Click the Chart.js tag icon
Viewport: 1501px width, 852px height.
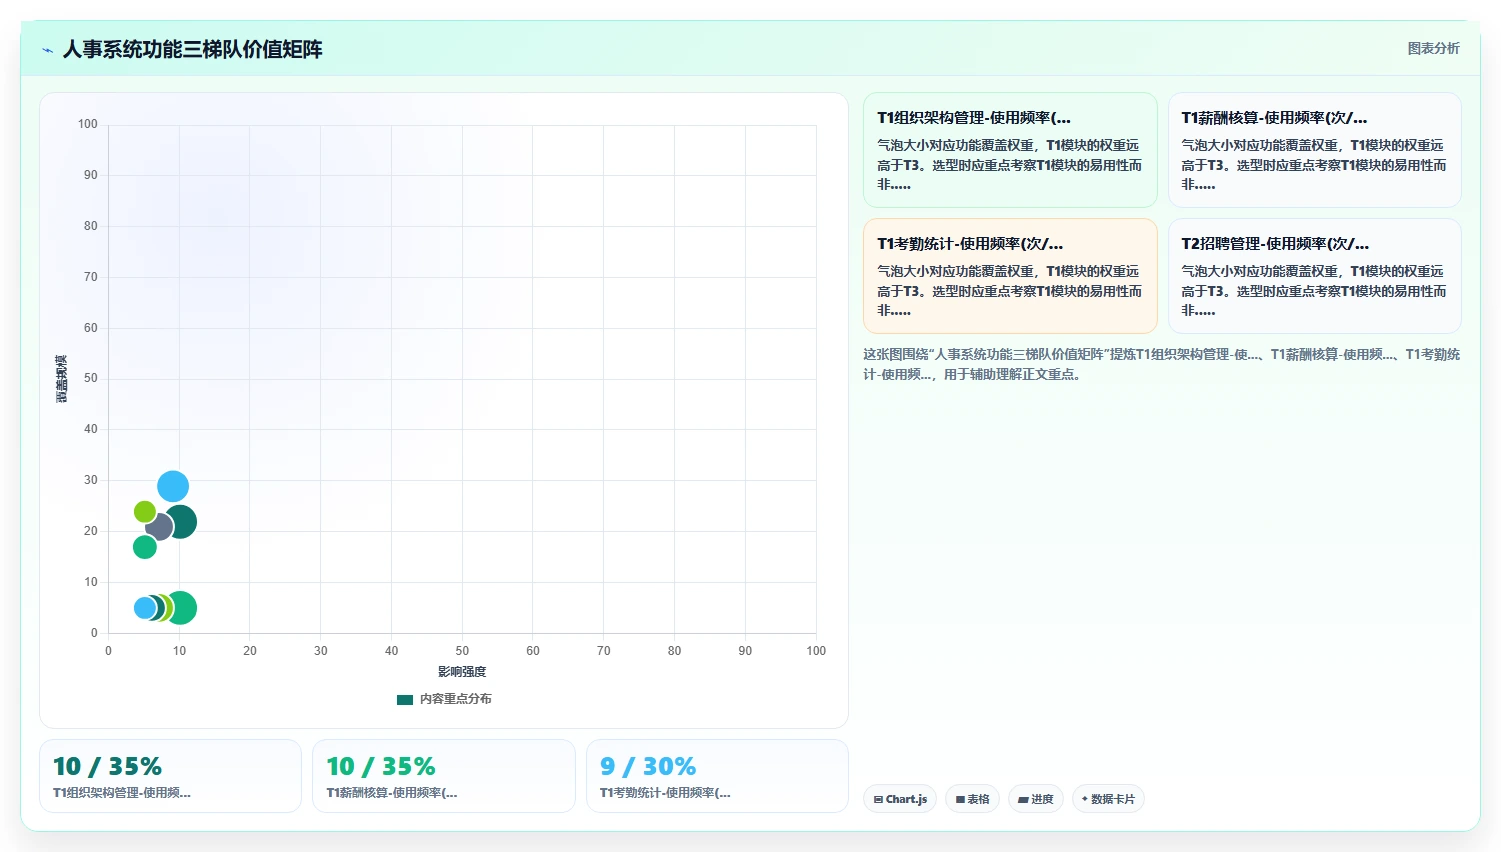[878, 800]
